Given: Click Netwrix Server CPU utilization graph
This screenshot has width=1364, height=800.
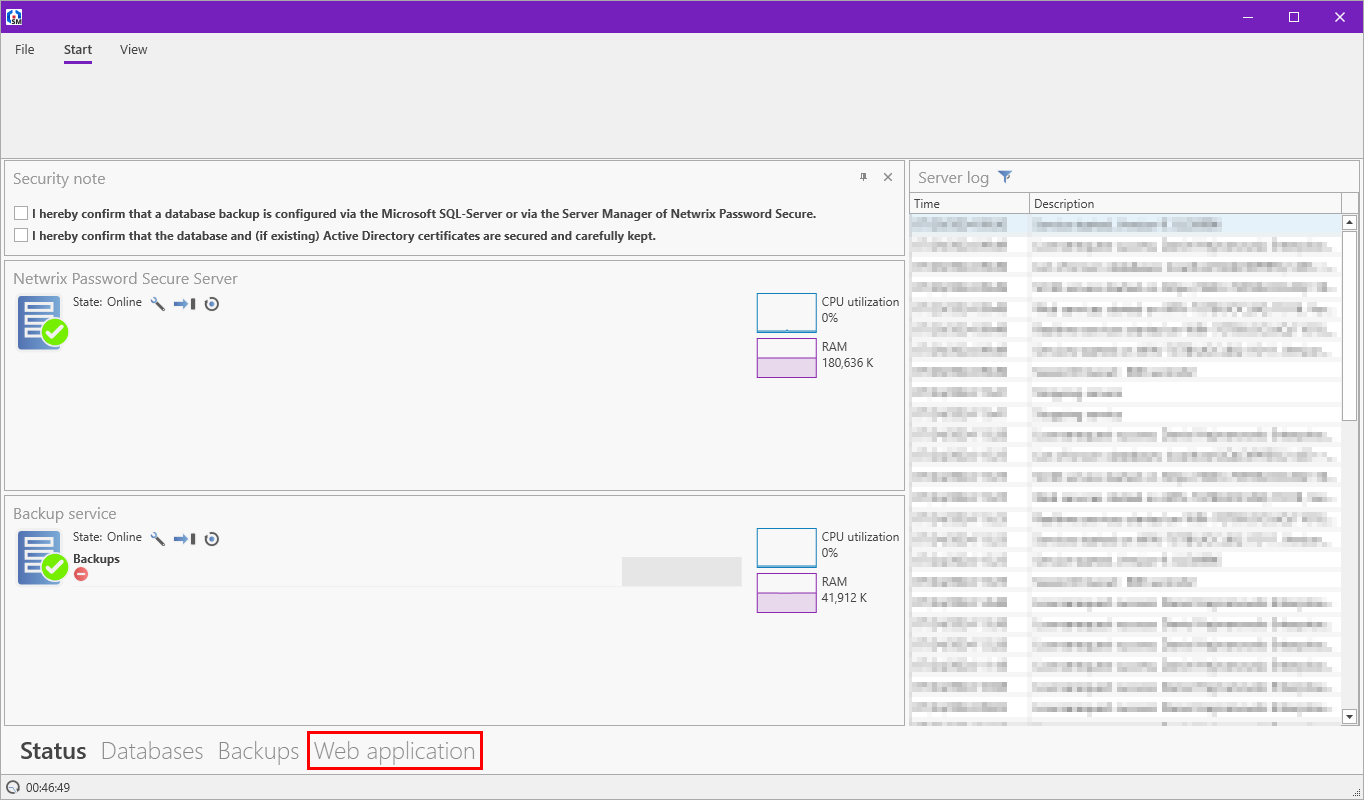Looking at the screenshot, I should 787,312.
